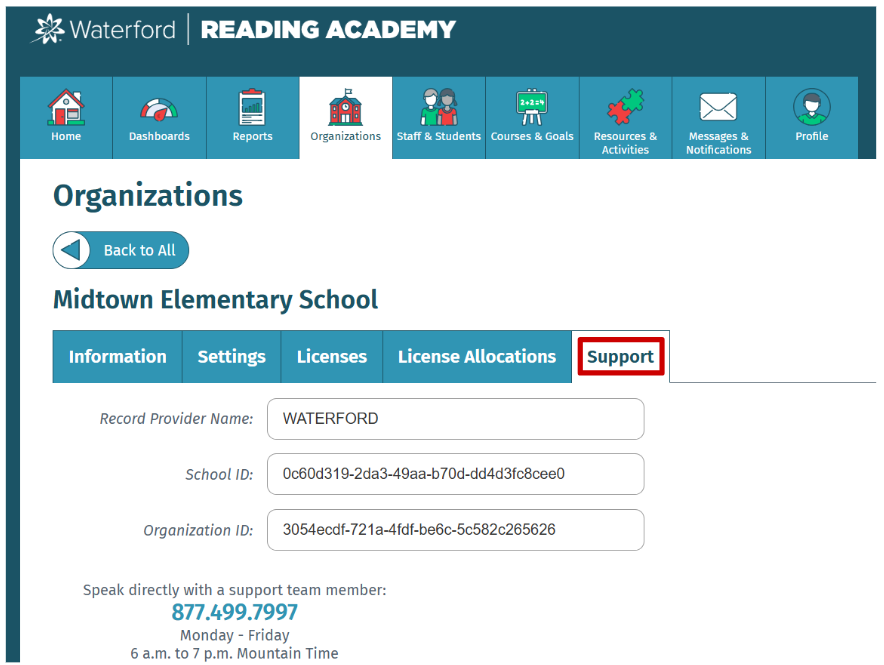Click '6 a.m. to 7 p.m. Mountain Time'
This screenshot has width=884, height=665.
pyautogui.click(x=235, y=653)
